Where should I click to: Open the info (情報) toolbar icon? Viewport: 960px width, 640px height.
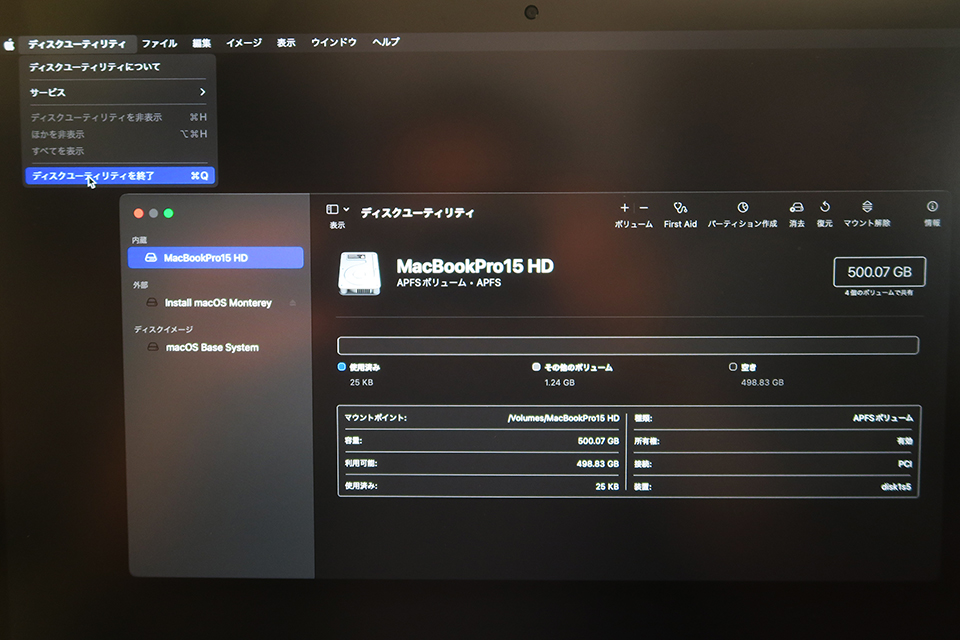coord(932,206)
